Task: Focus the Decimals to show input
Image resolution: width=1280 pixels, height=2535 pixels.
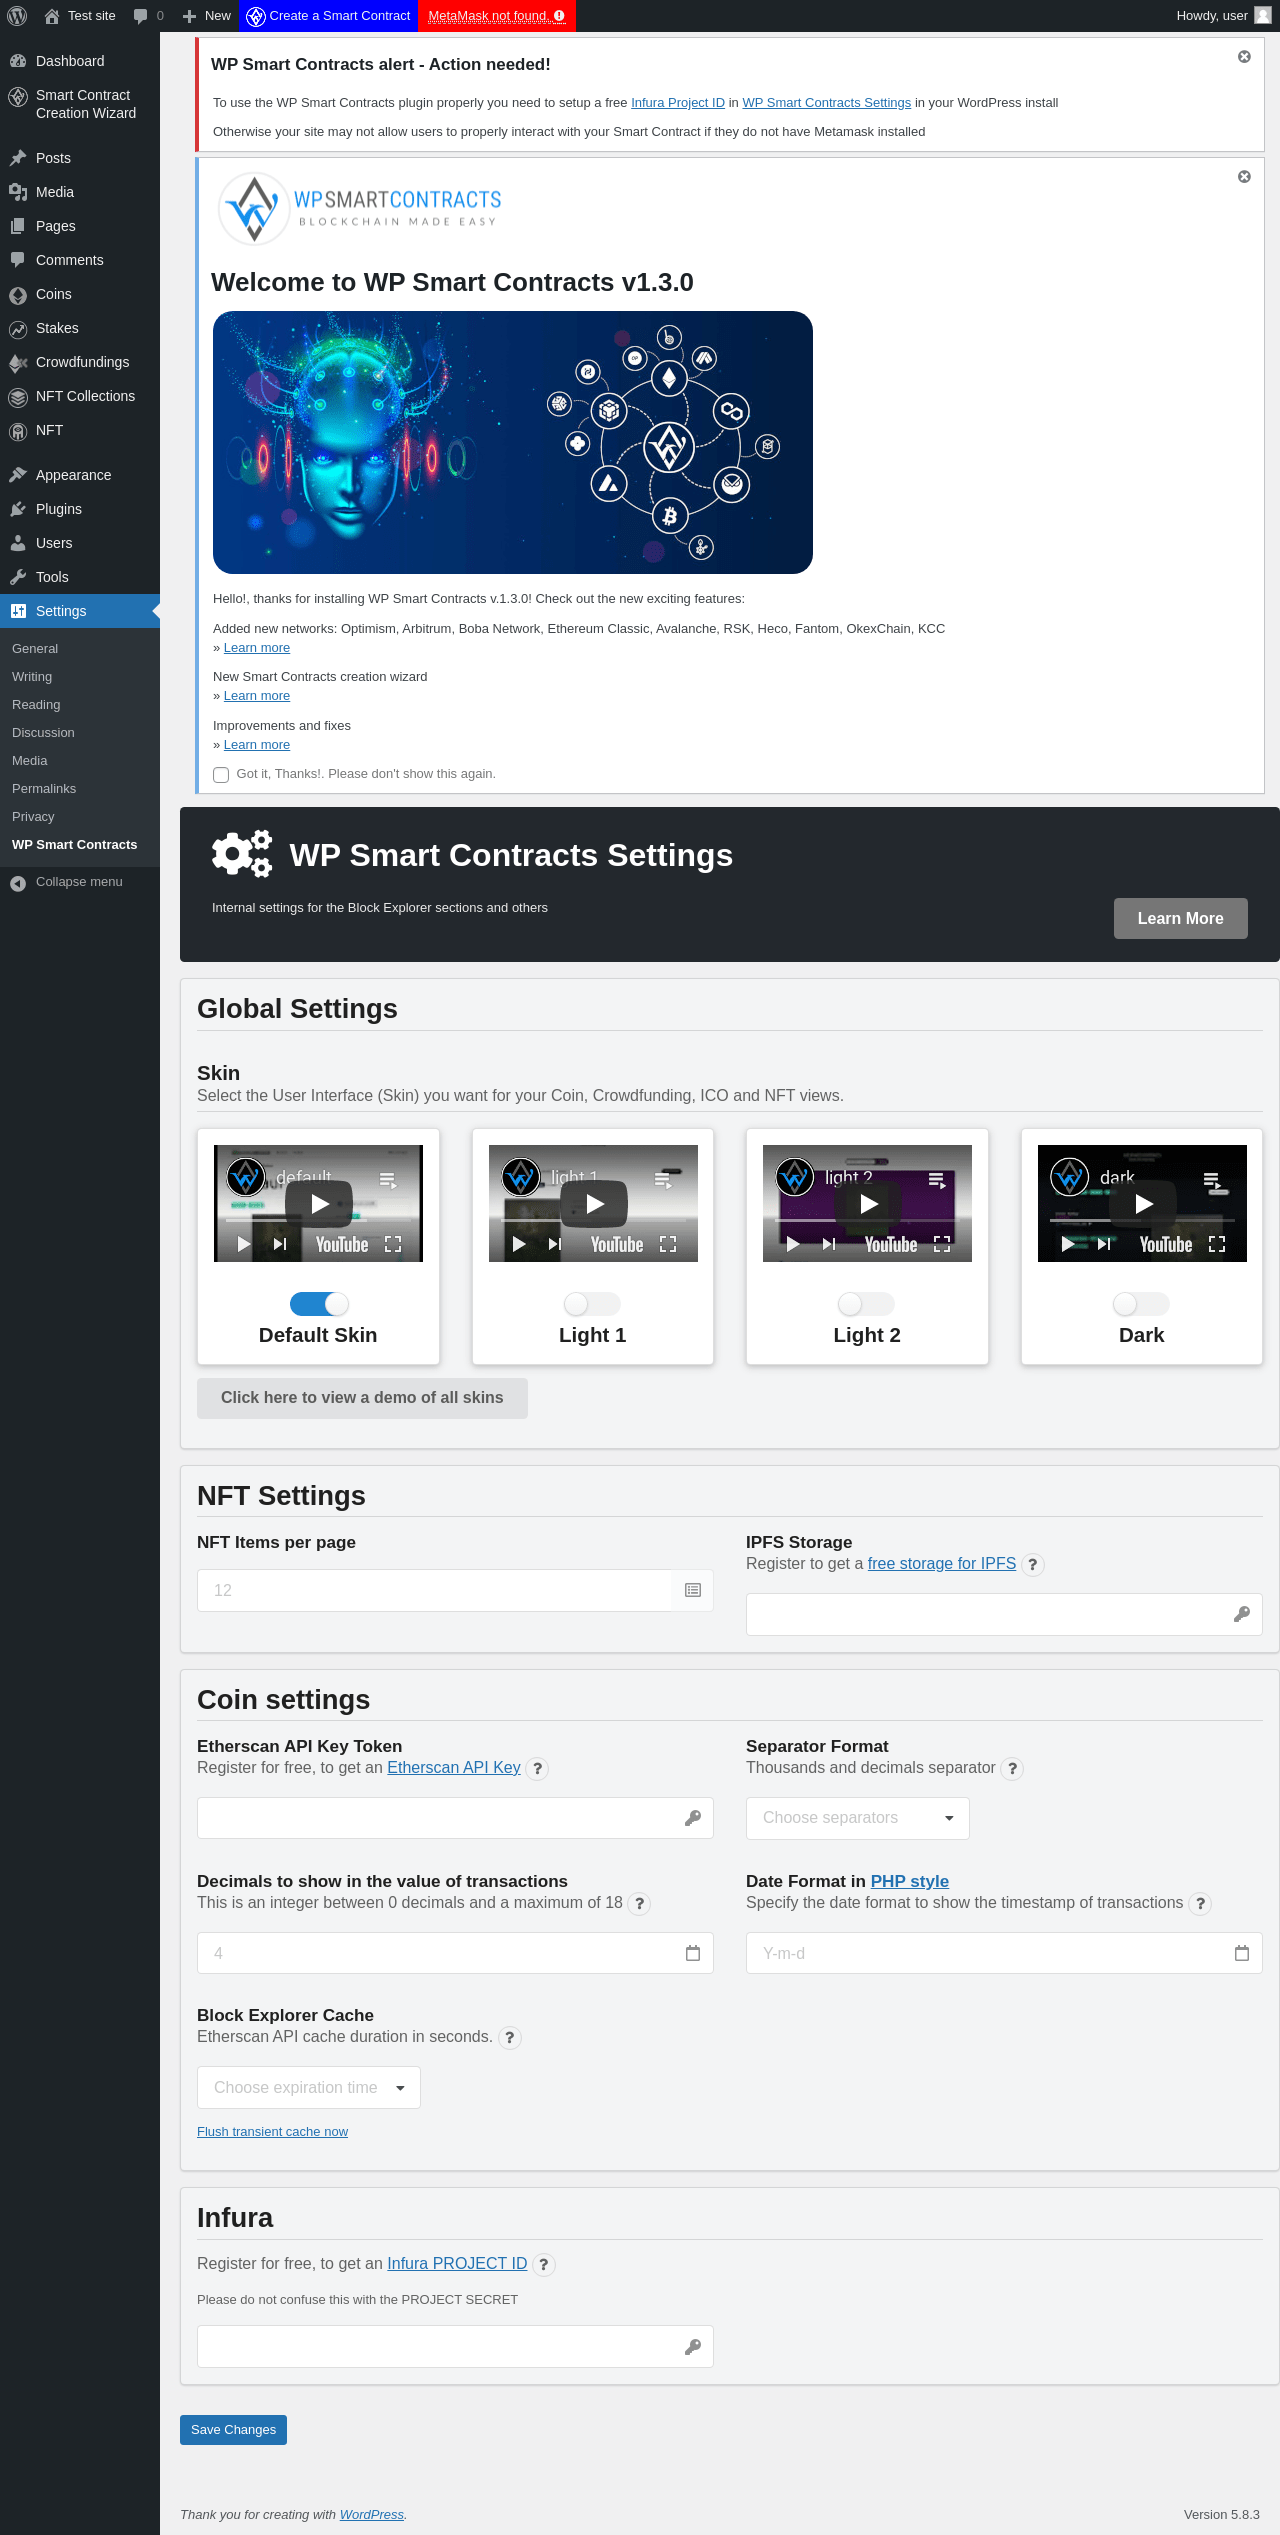Action: tap(455, 1953)
